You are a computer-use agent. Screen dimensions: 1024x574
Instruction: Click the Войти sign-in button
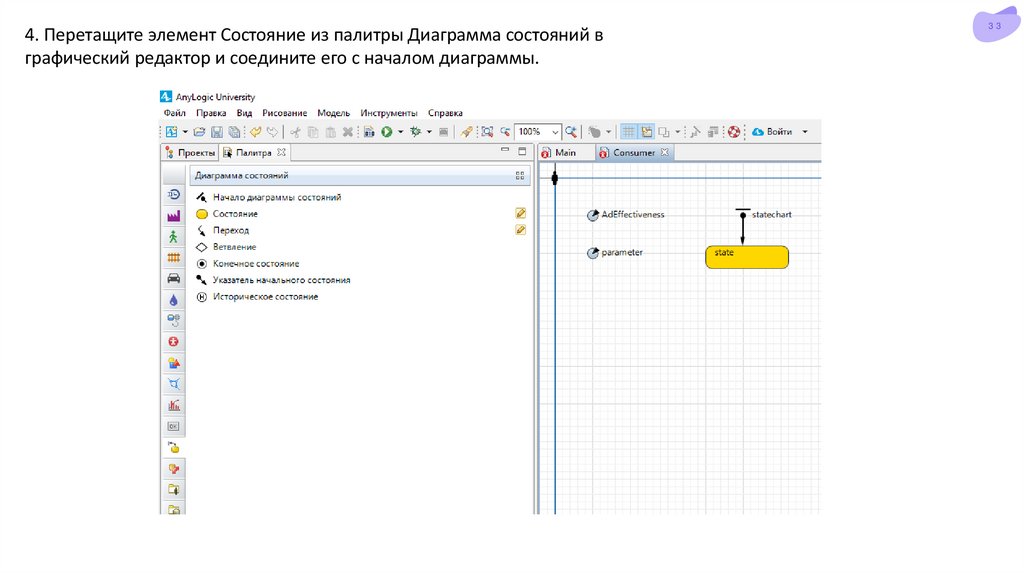[x=772, y=132]
